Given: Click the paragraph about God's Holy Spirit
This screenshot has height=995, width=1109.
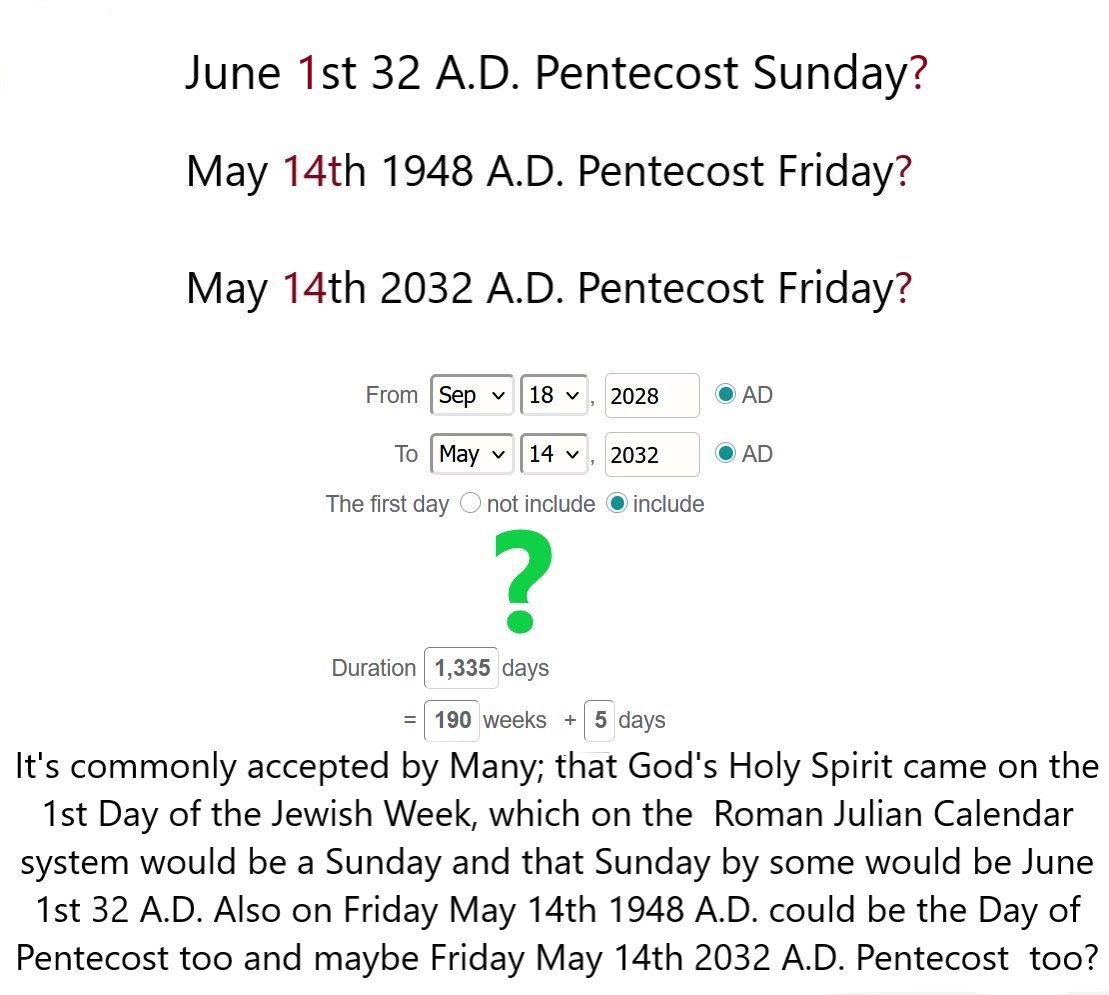Looking at the screenshot, I should [x=556, y=862].
